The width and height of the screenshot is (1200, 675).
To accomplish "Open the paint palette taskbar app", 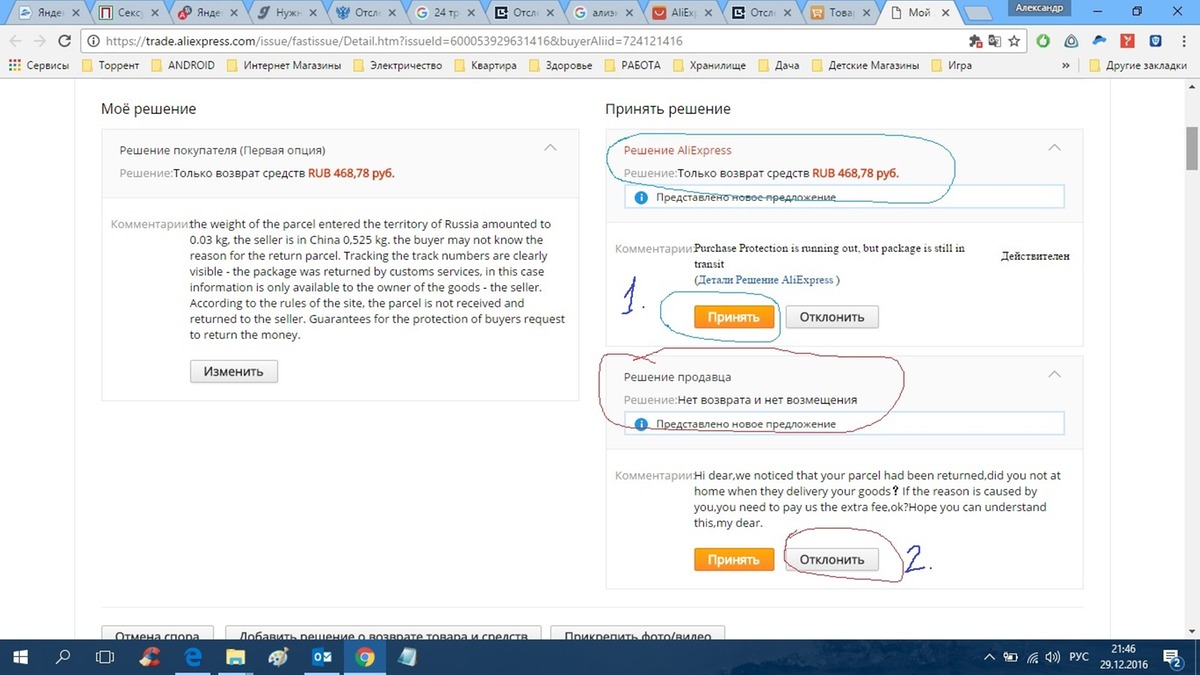I will pyautogui.click(x=279, y=657).
